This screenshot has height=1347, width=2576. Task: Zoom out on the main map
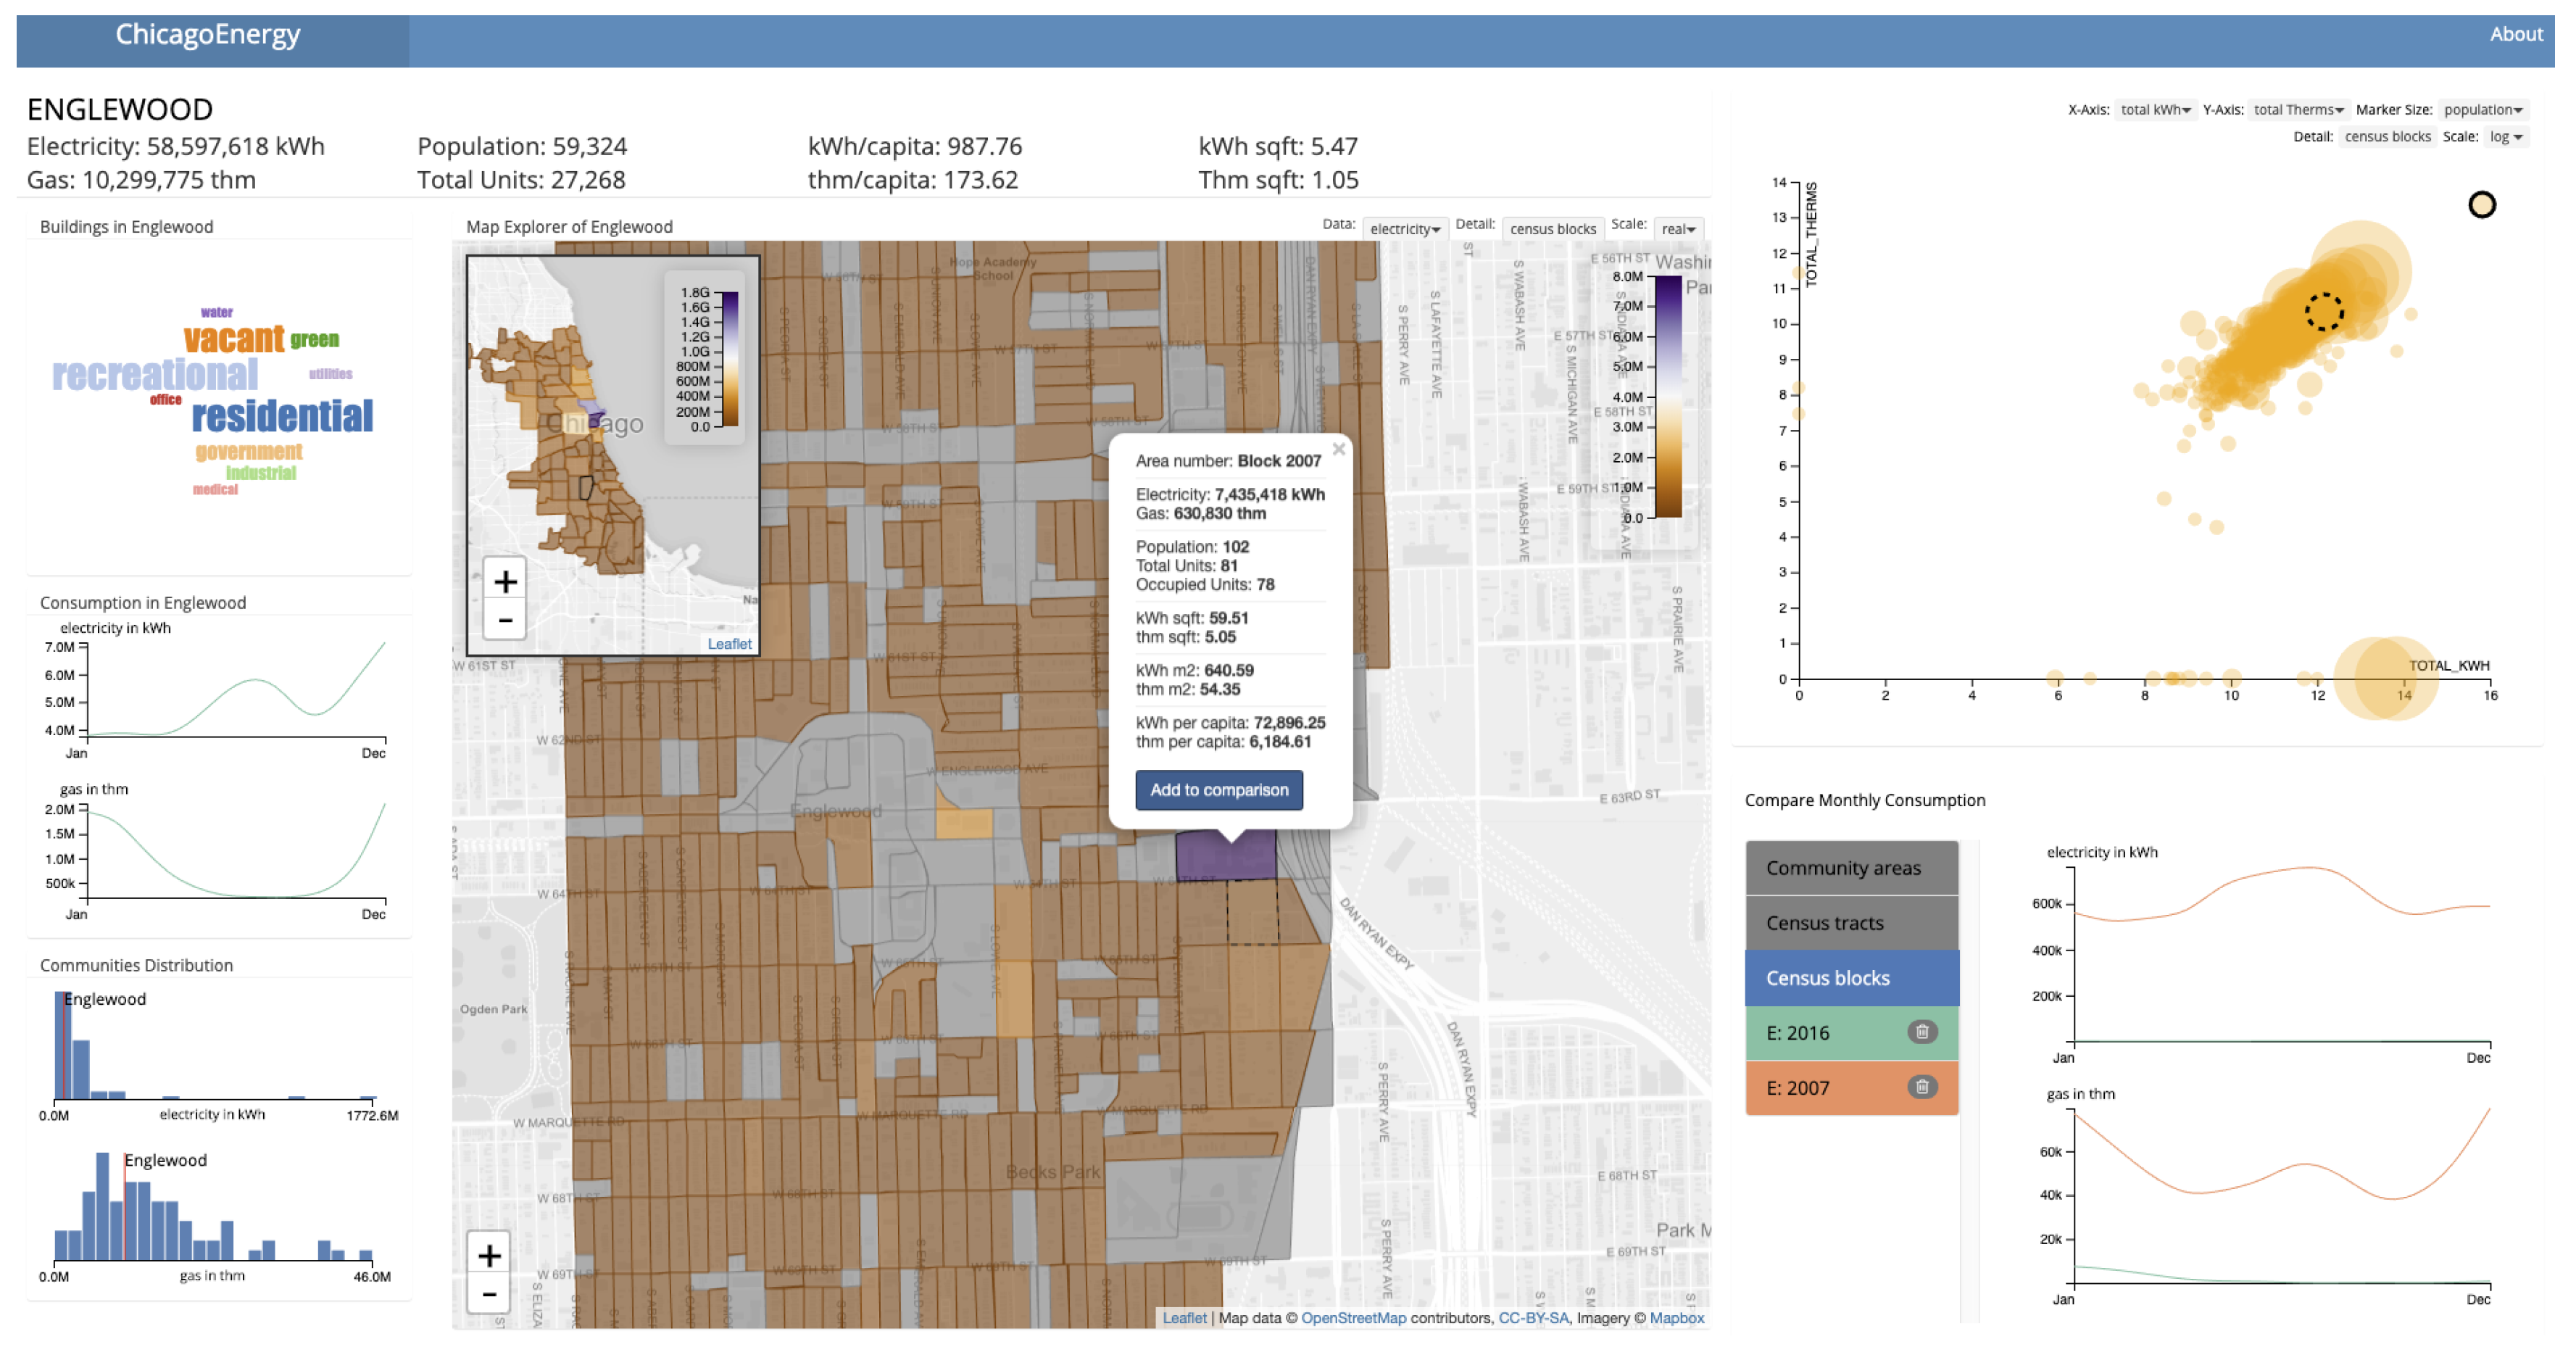[489, 1295]
